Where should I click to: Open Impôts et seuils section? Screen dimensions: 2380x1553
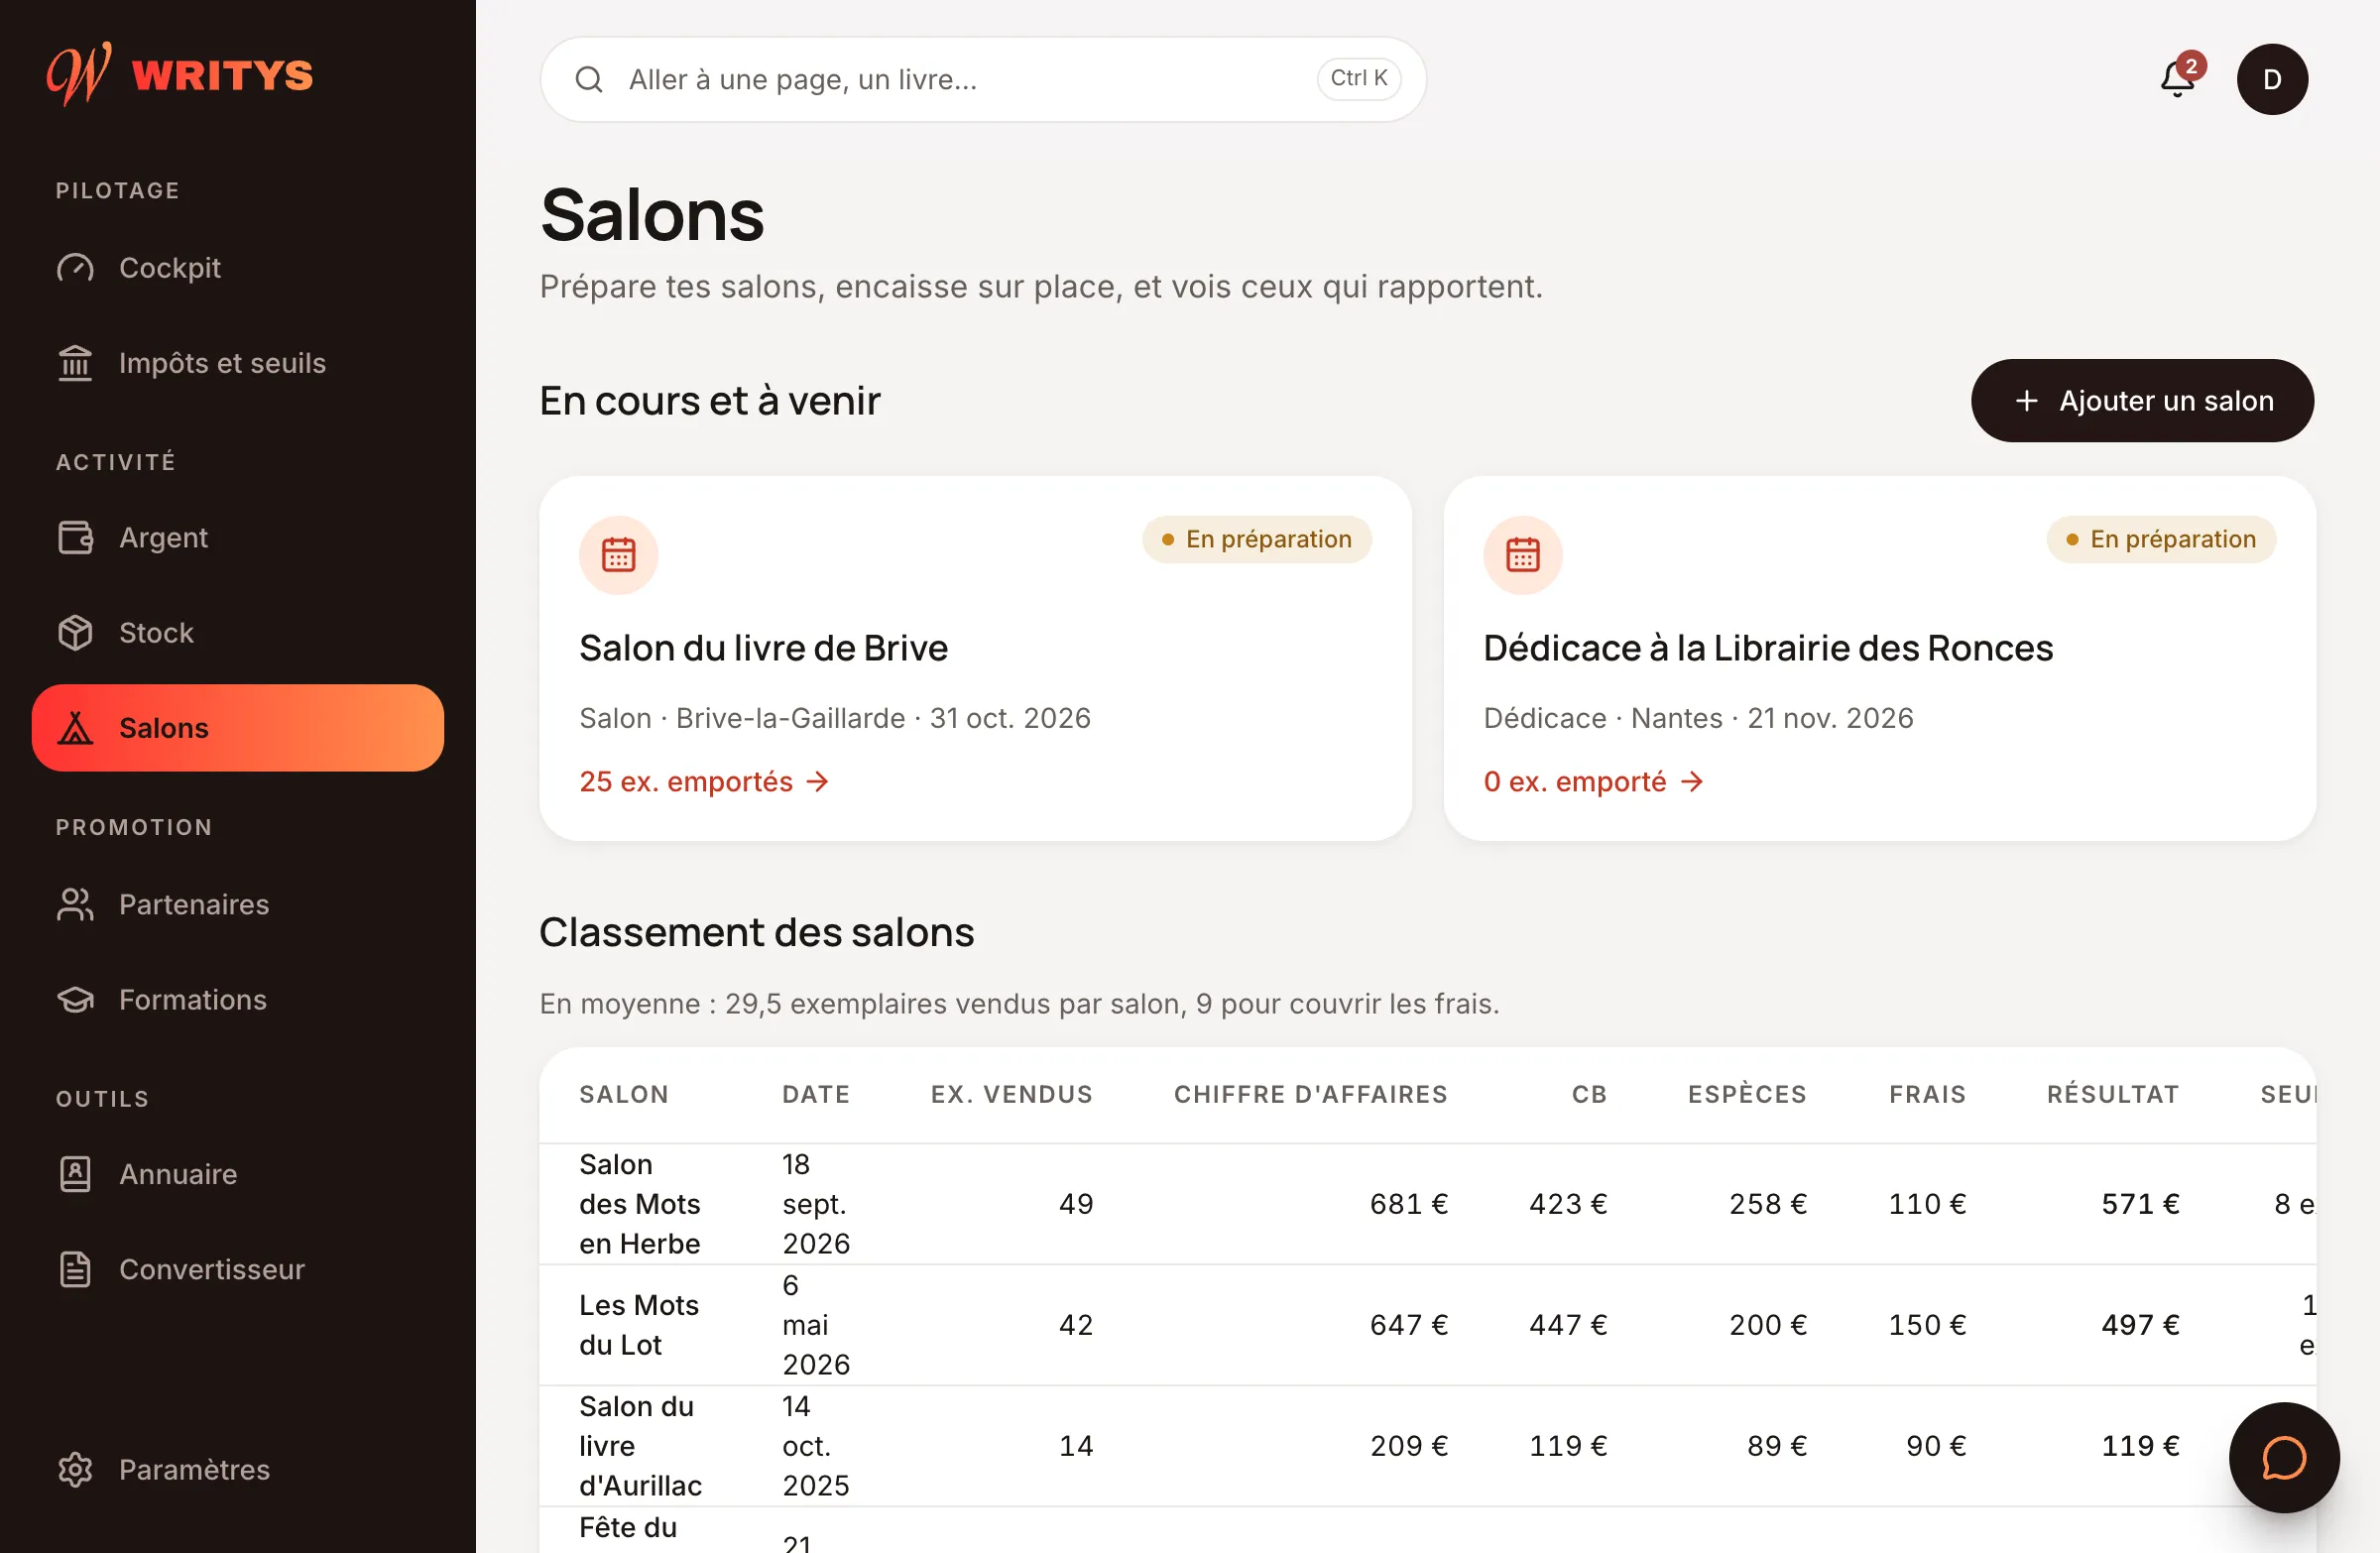pyautogui.click(x=238, y=363)
